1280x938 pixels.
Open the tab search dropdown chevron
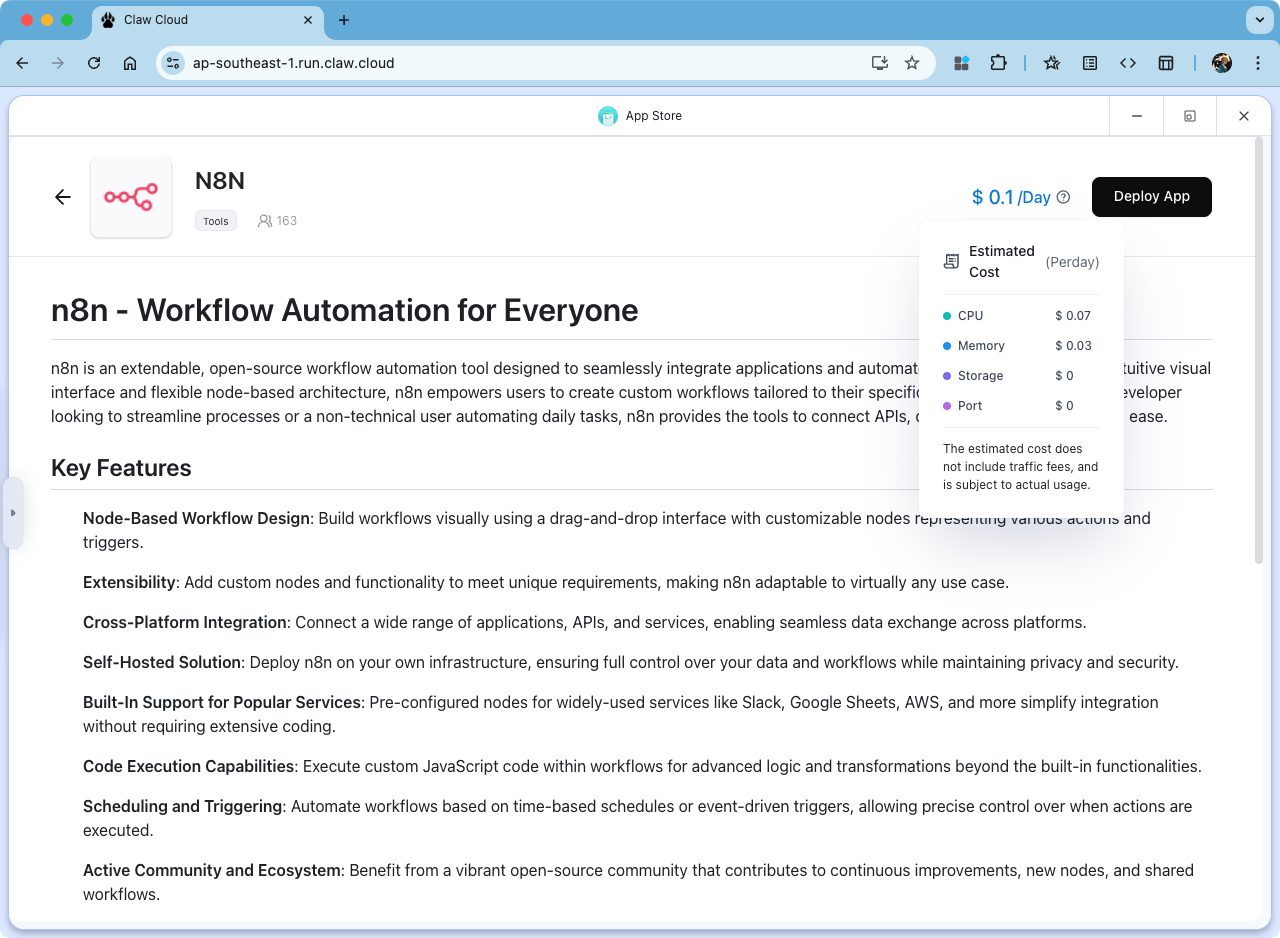pos(1258,20)
